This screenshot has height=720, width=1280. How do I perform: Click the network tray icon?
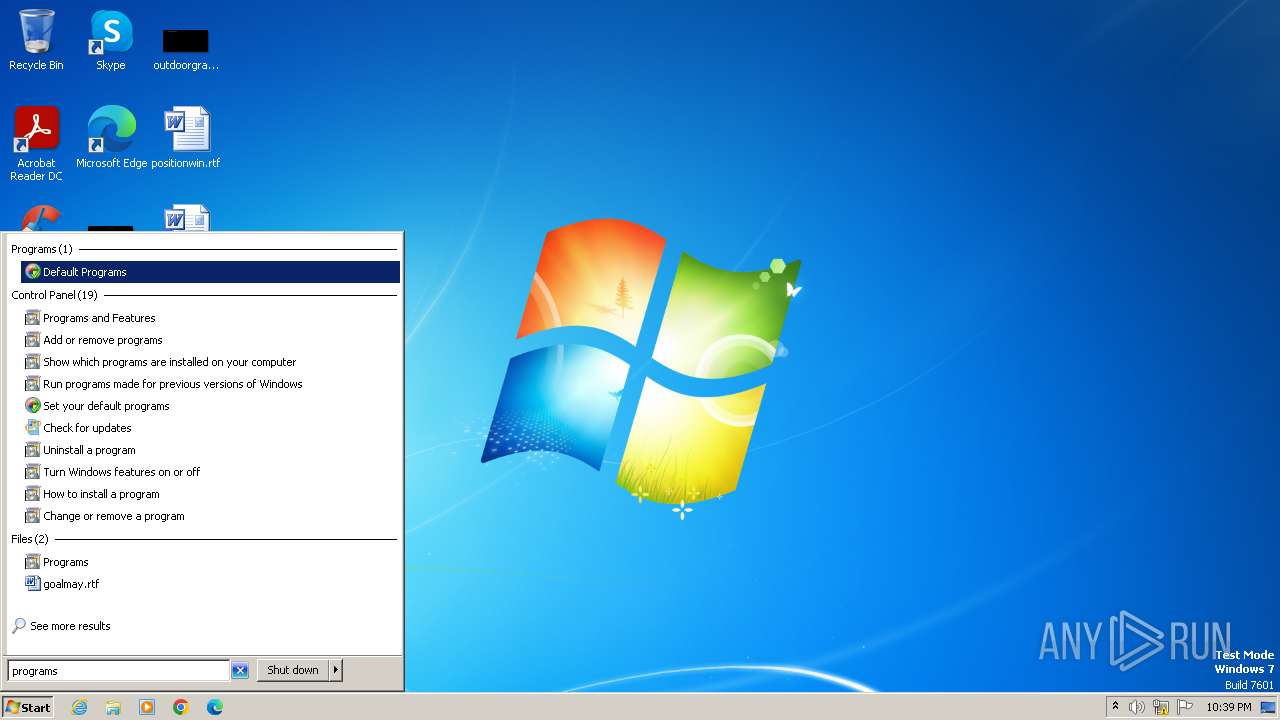(x=1161, y=707)
